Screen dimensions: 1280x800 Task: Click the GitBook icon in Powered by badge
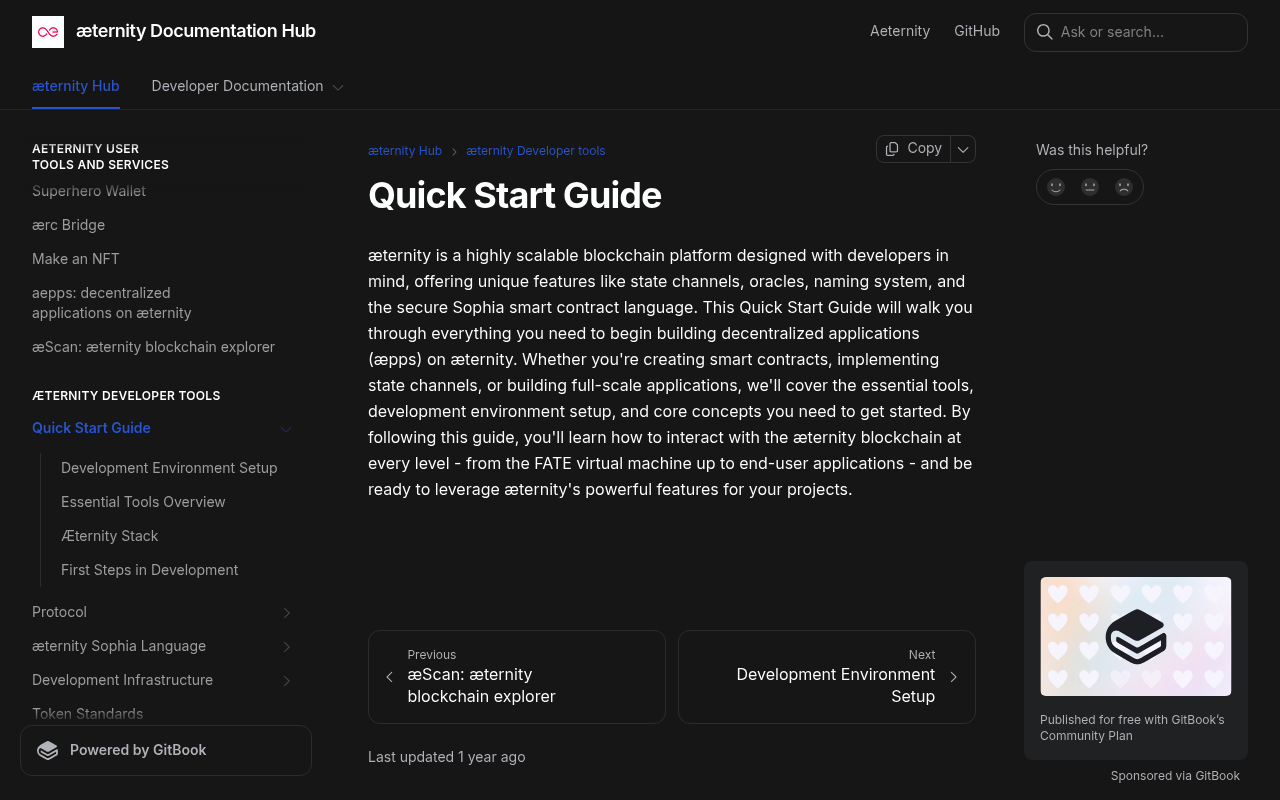tap(48, 750)
